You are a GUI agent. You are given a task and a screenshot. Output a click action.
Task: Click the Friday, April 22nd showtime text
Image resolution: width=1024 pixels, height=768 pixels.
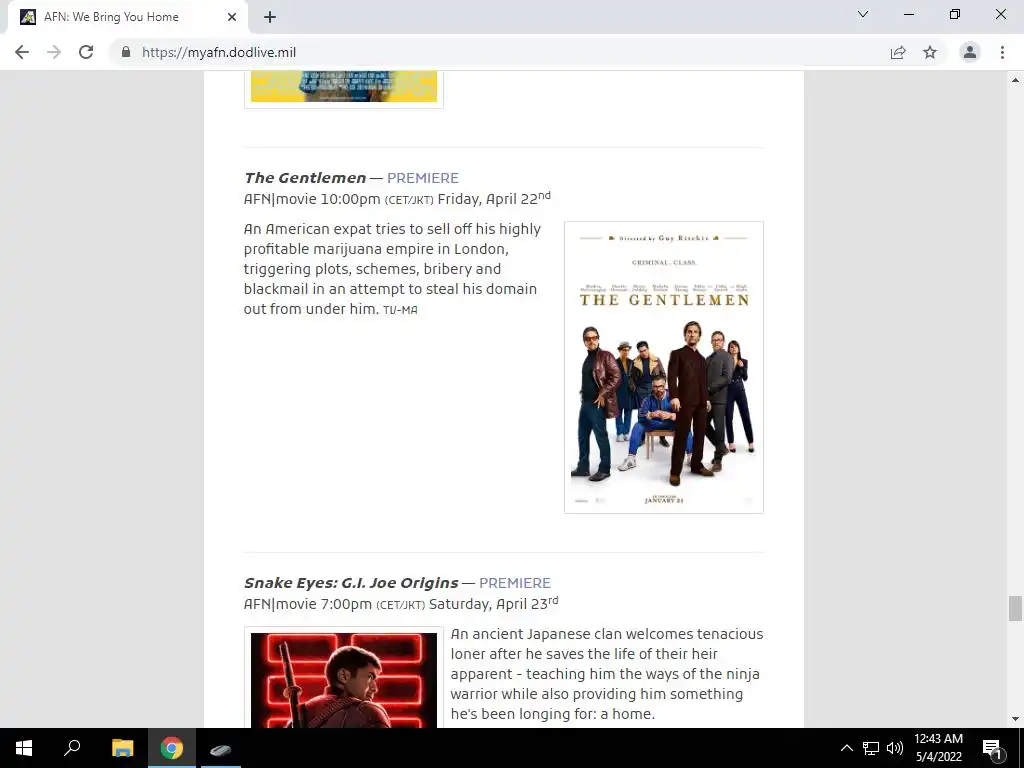pyautogui.click(x=494, y=198)
